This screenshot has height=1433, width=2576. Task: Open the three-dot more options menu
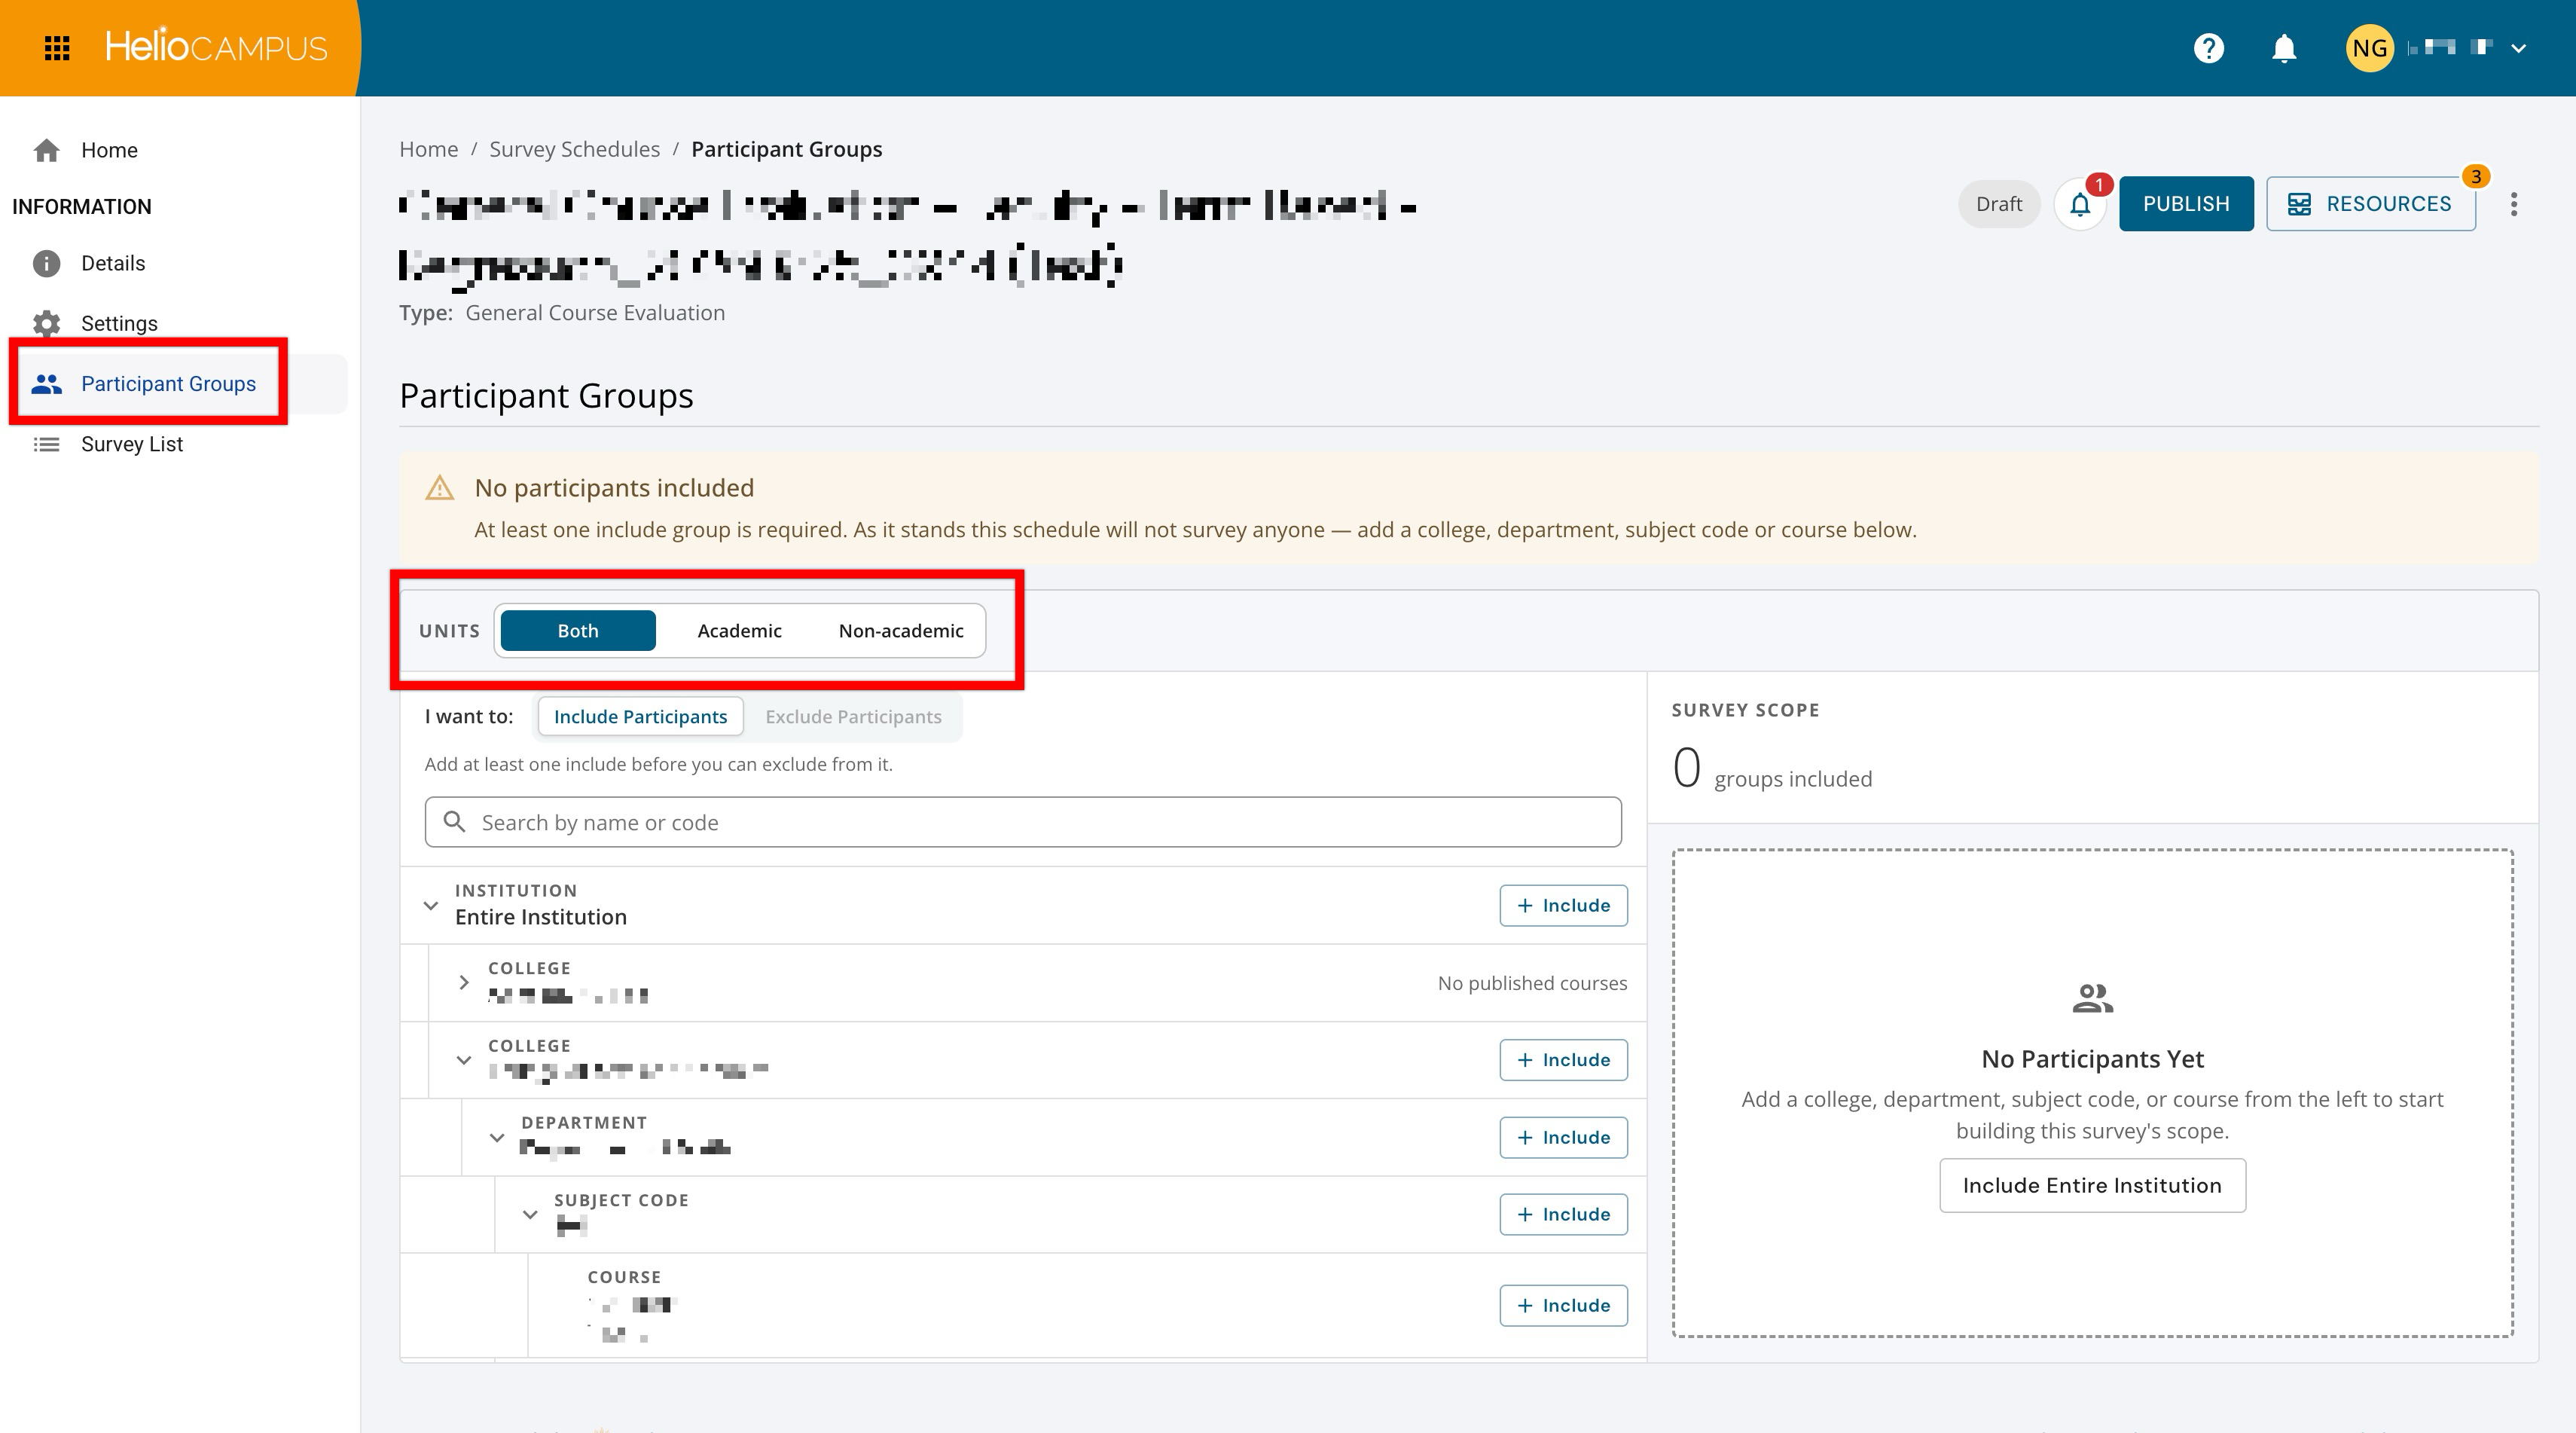point(2514,204)
